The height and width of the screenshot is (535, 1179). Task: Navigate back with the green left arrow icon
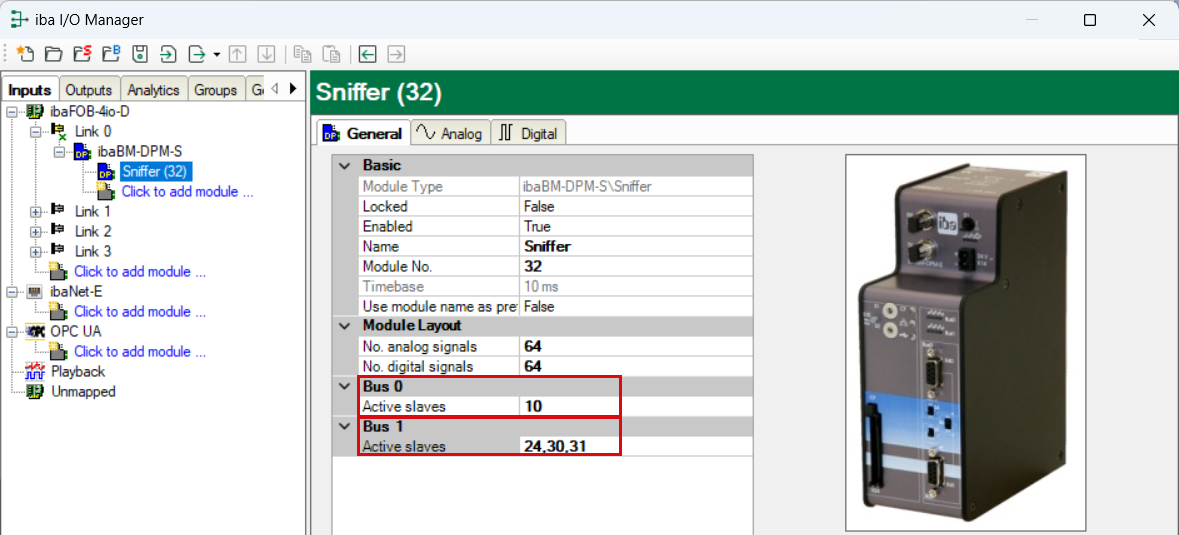tap(367, 53)
